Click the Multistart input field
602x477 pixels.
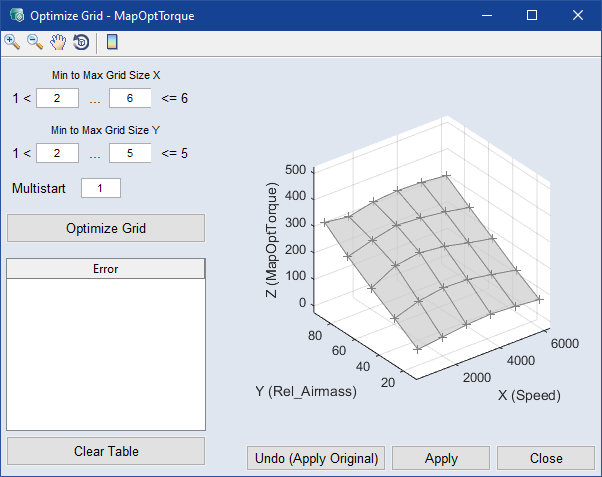[x=100, y=188]
